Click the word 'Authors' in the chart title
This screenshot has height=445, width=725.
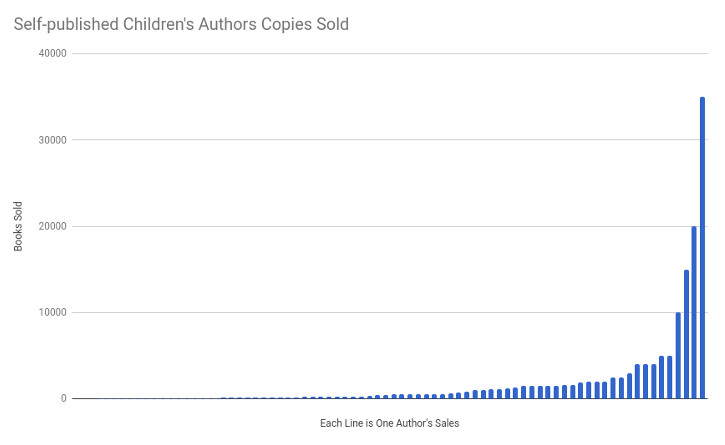(x=227, y=24)
